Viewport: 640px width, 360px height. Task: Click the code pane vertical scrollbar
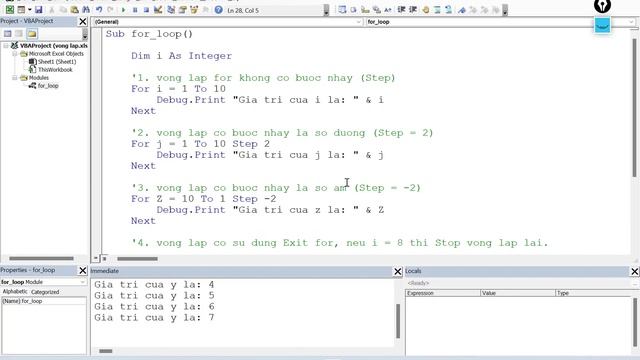635,108
